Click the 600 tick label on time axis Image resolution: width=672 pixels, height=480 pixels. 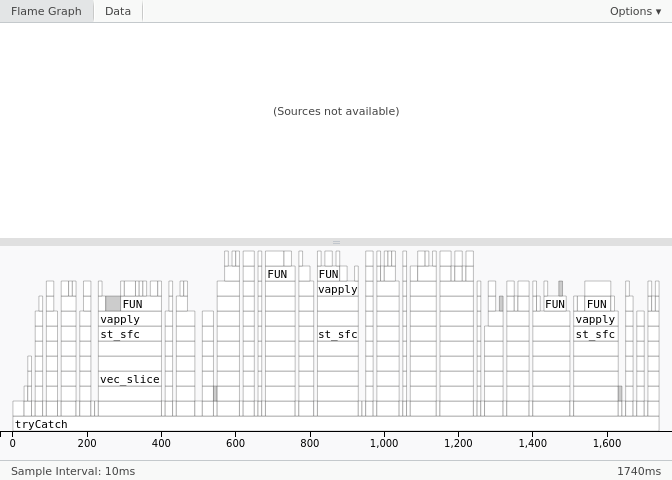pyautogui.click(x=235, y=443)
